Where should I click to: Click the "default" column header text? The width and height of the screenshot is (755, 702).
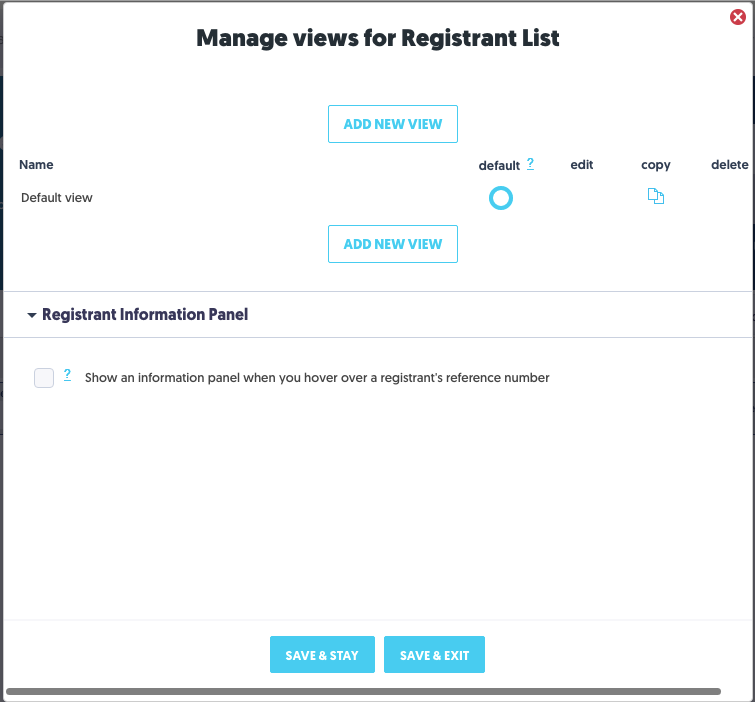[x=499, y=166]
